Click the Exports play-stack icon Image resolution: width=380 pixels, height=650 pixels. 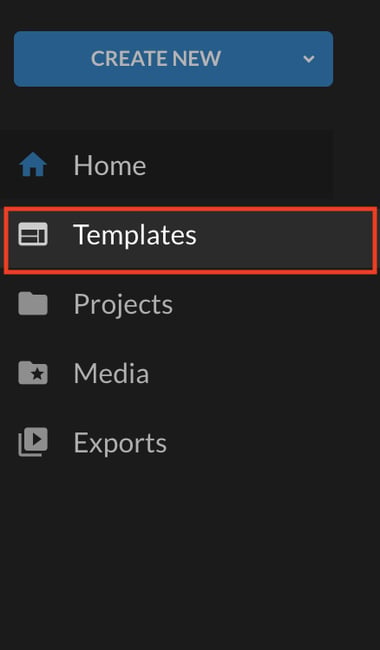coord(33,442)
